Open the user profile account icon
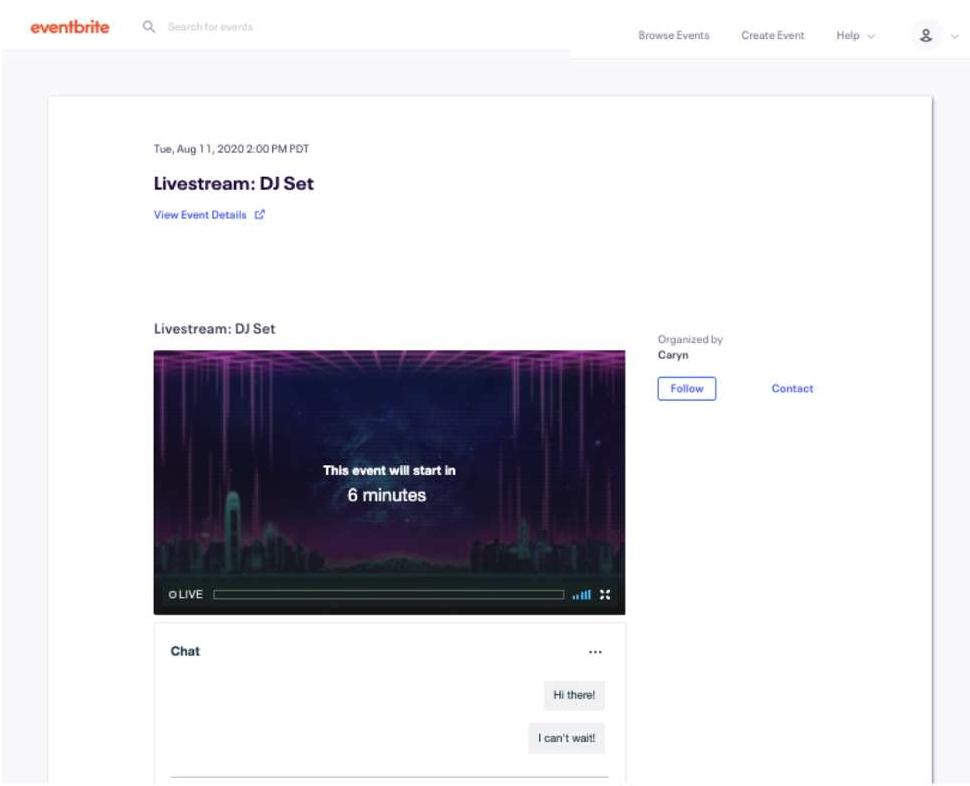Image resolution: width=970 pixels, height=786 pixels. [x=928, y=33]
